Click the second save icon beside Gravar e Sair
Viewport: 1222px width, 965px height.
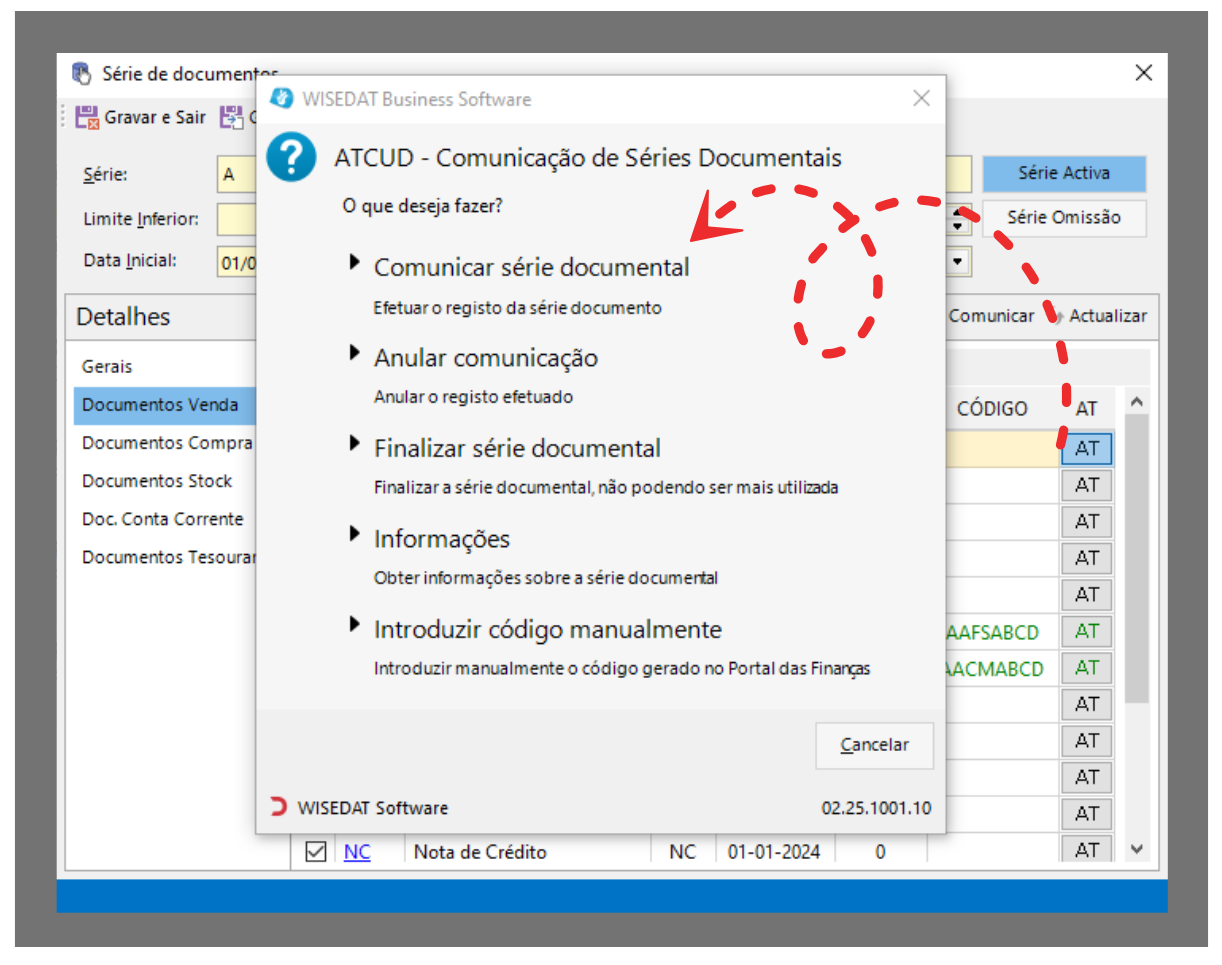point(231,117)
